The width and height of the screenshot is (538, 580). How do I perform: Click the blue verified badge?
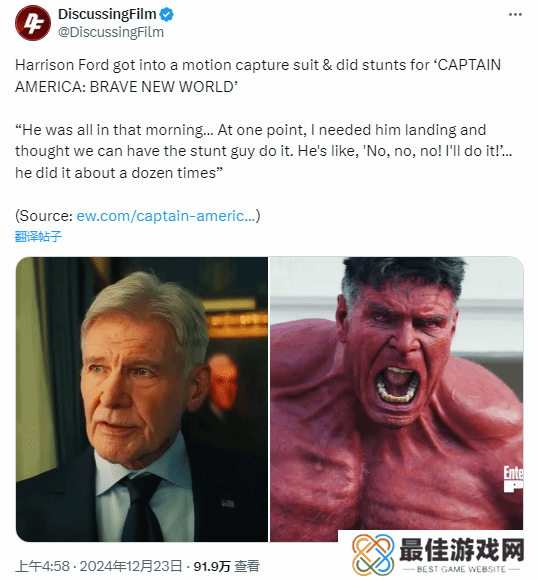point(167,14)
